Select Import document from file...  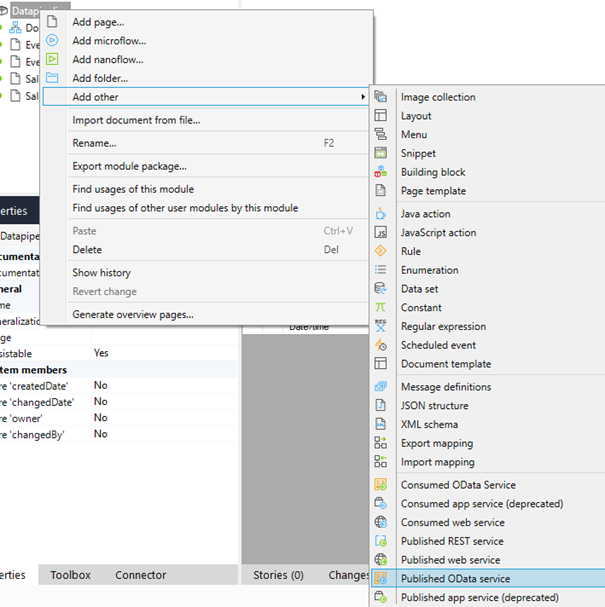(x=136, y=120)
